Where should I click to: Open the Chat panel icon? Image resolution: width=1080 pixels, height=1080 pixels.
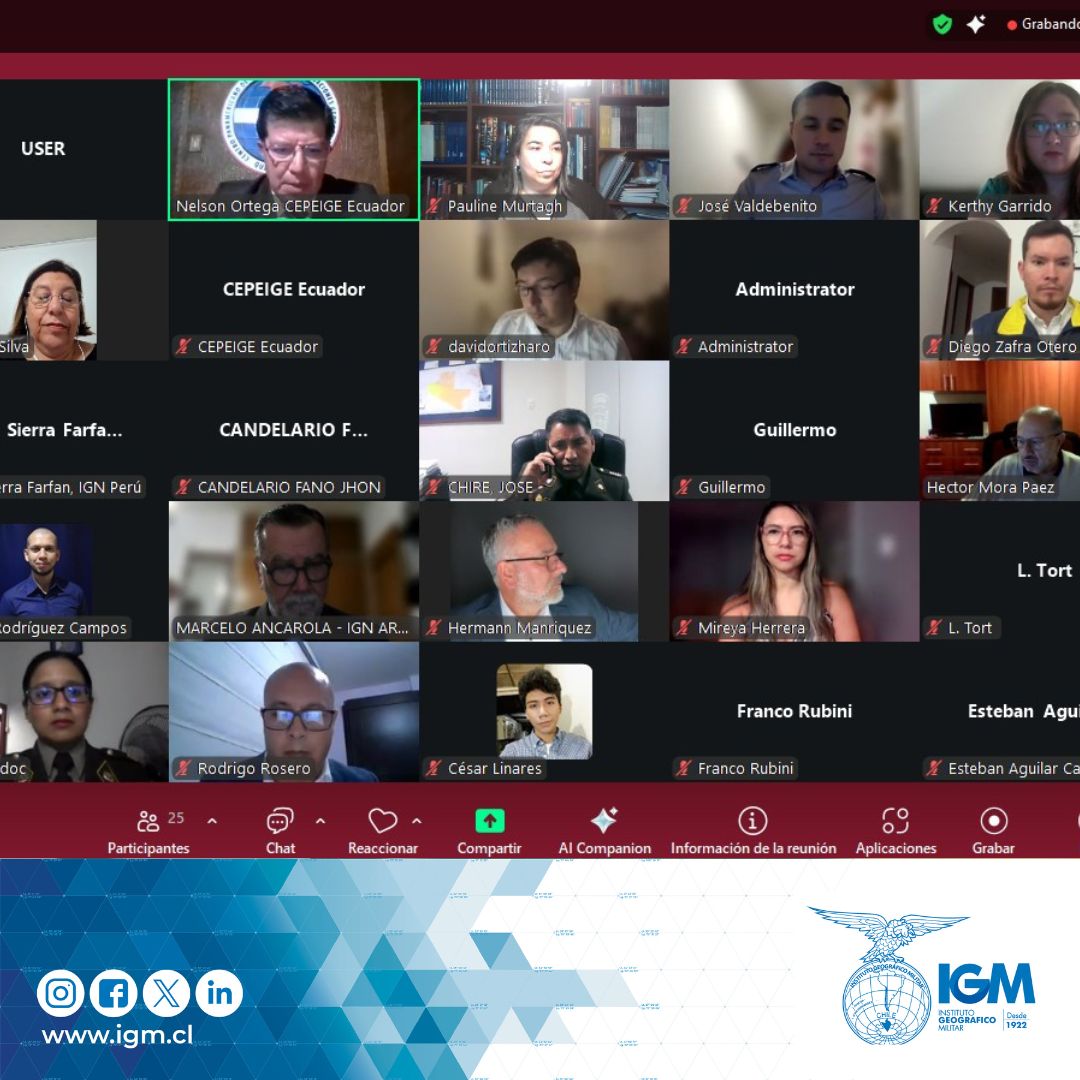(x=280, y=821)
